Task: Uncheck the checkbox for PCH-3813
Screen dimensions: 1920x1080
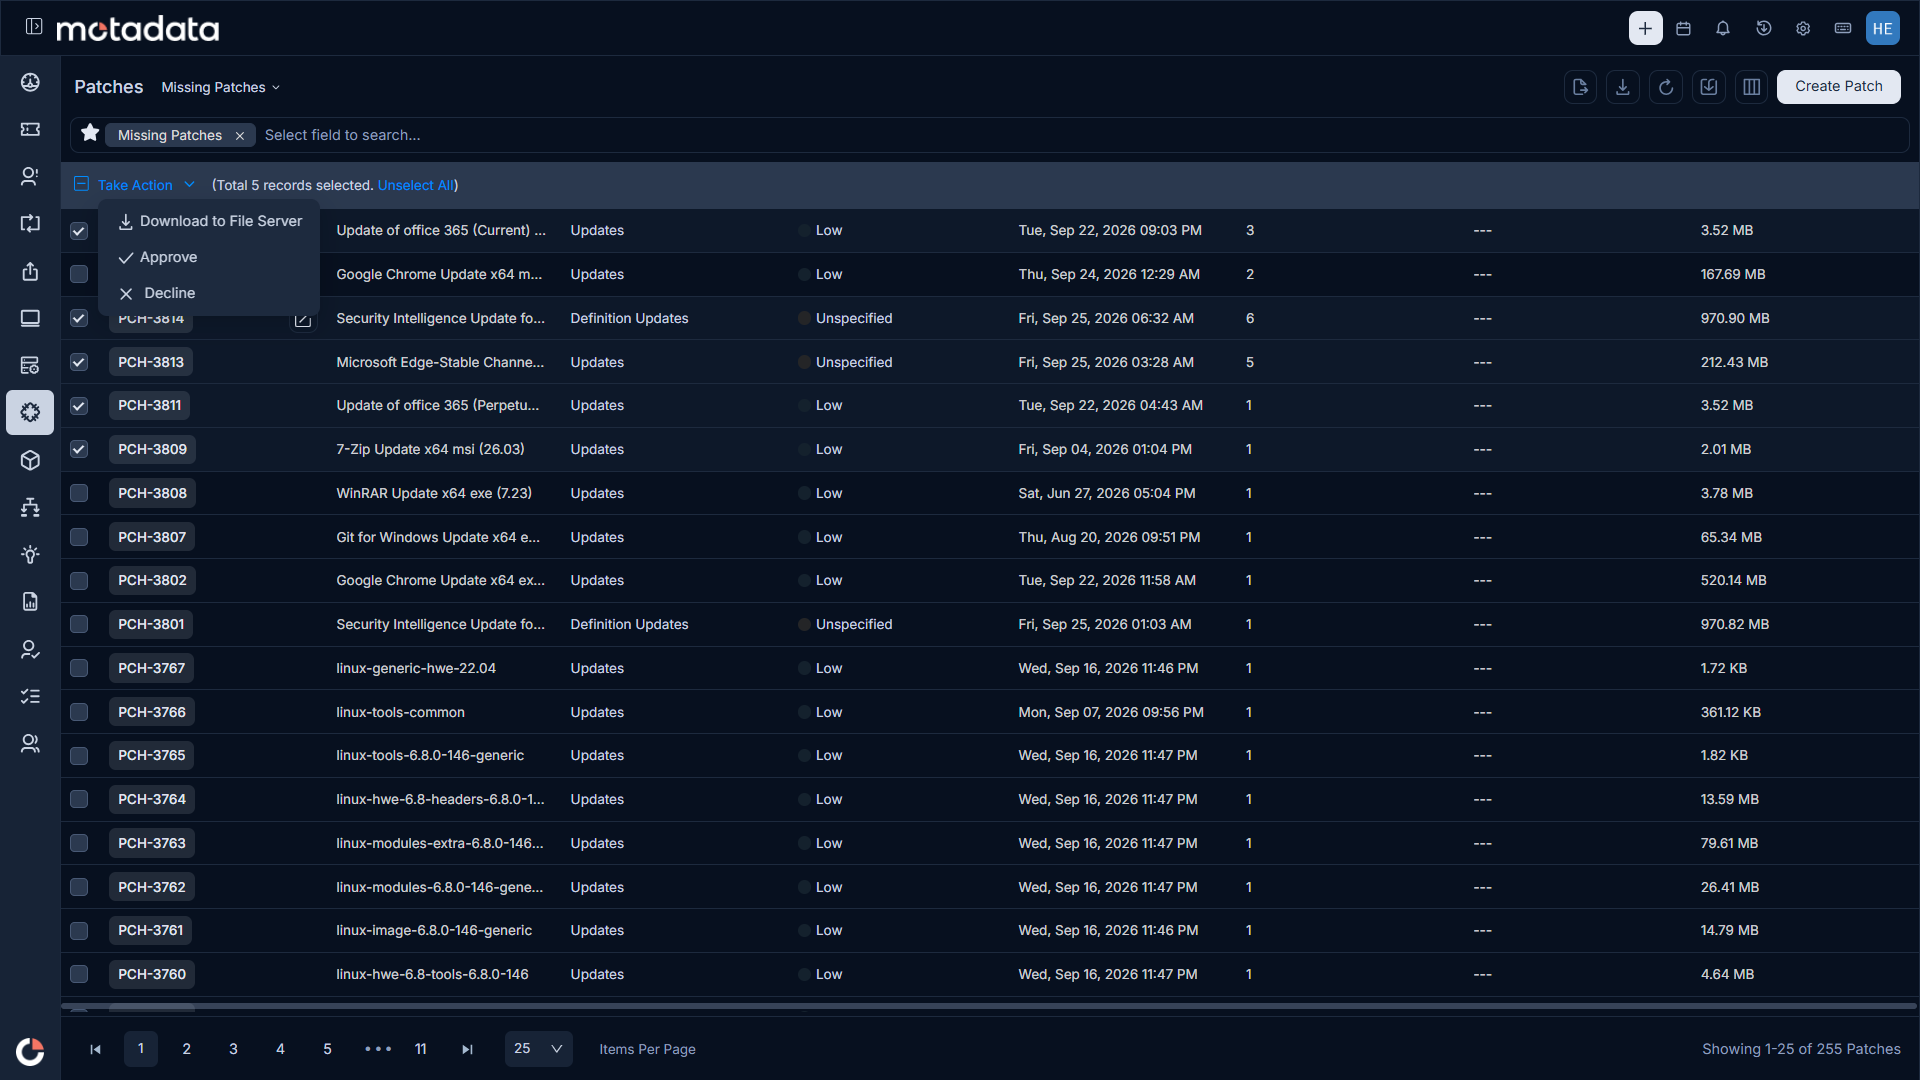Action: coord(79,362)
